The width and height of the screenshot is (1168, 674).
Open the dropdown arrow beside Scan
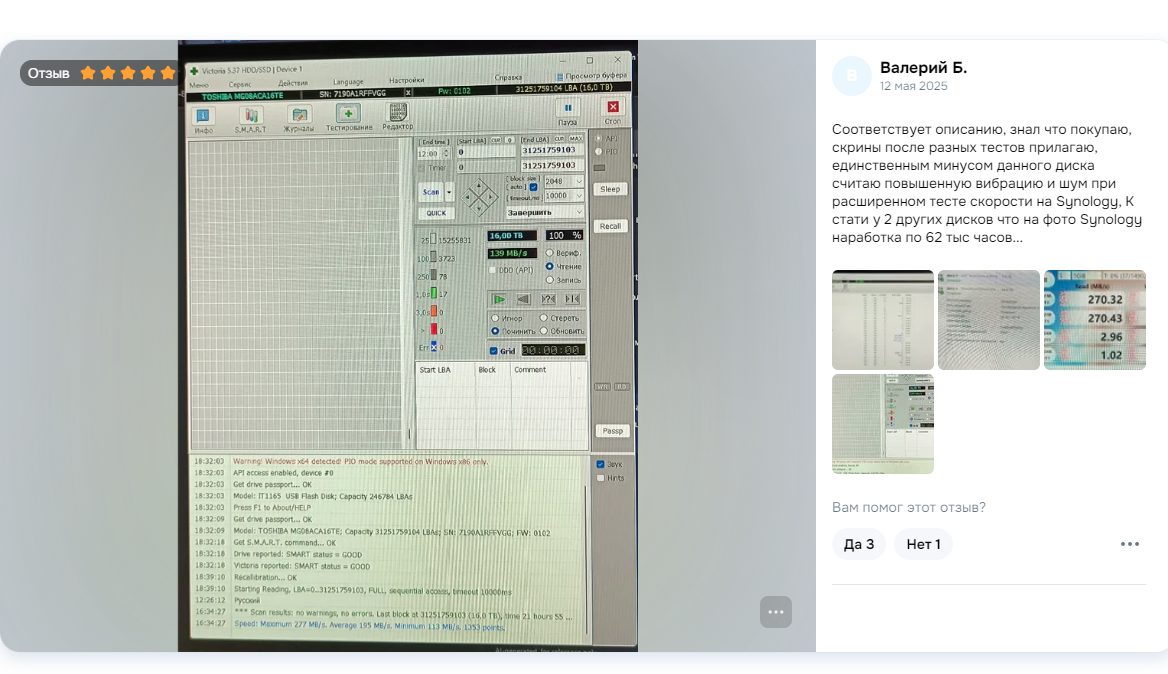coord(449,192)
